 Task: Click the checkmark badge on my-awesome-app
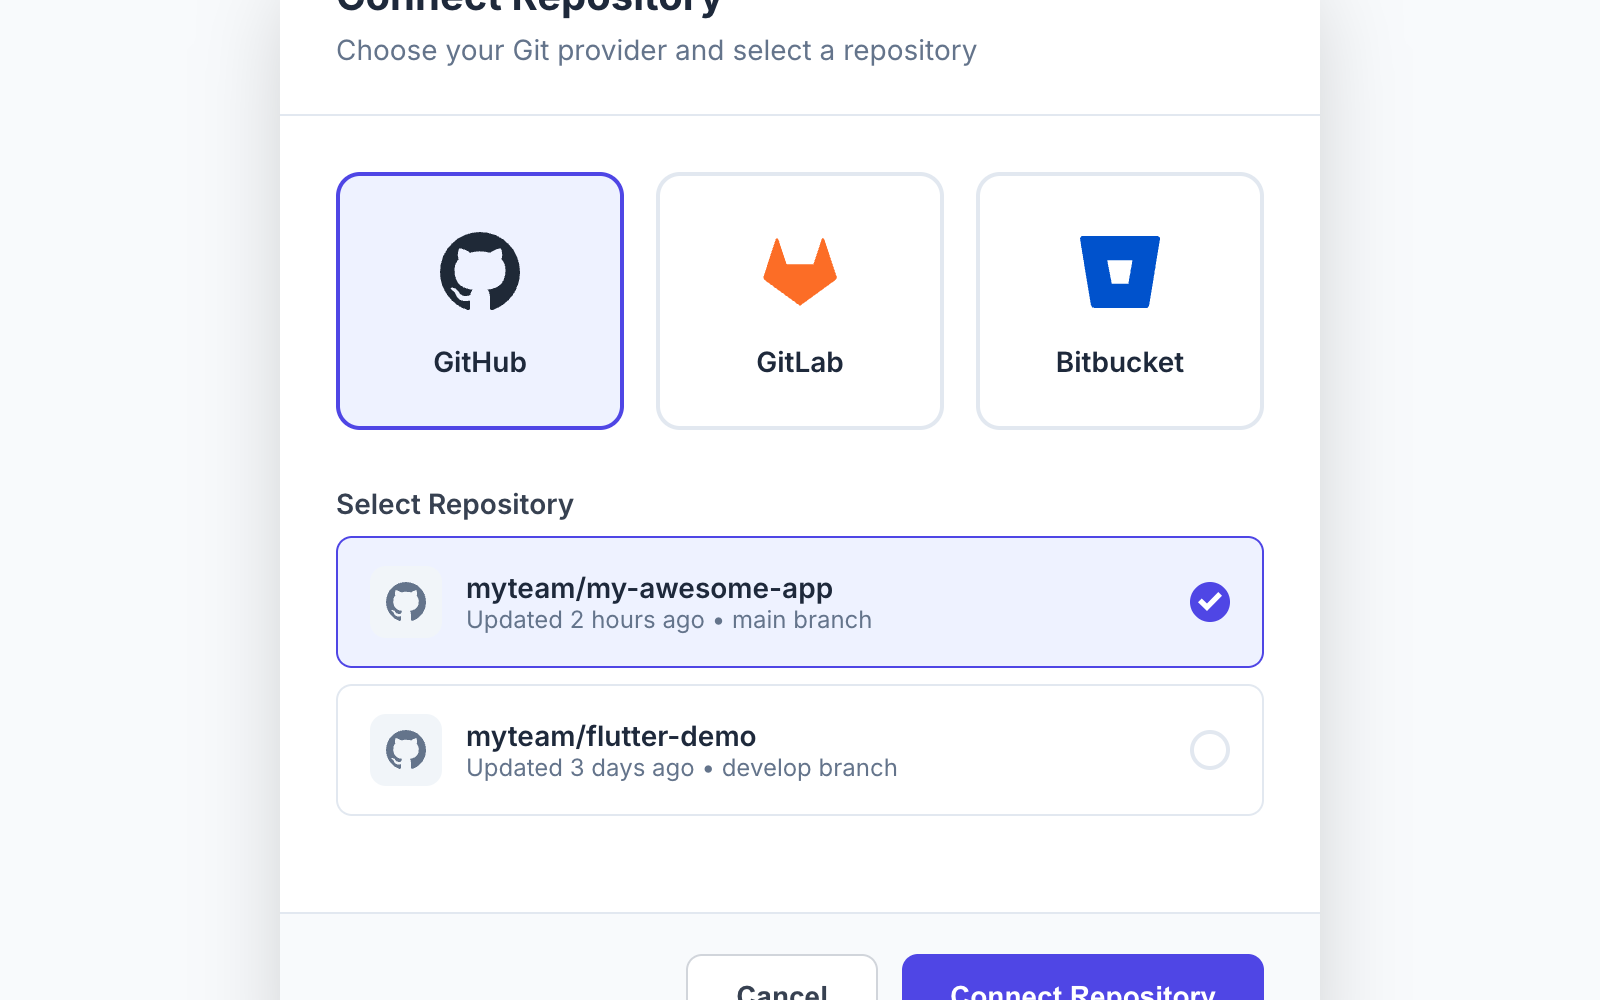1210,602
